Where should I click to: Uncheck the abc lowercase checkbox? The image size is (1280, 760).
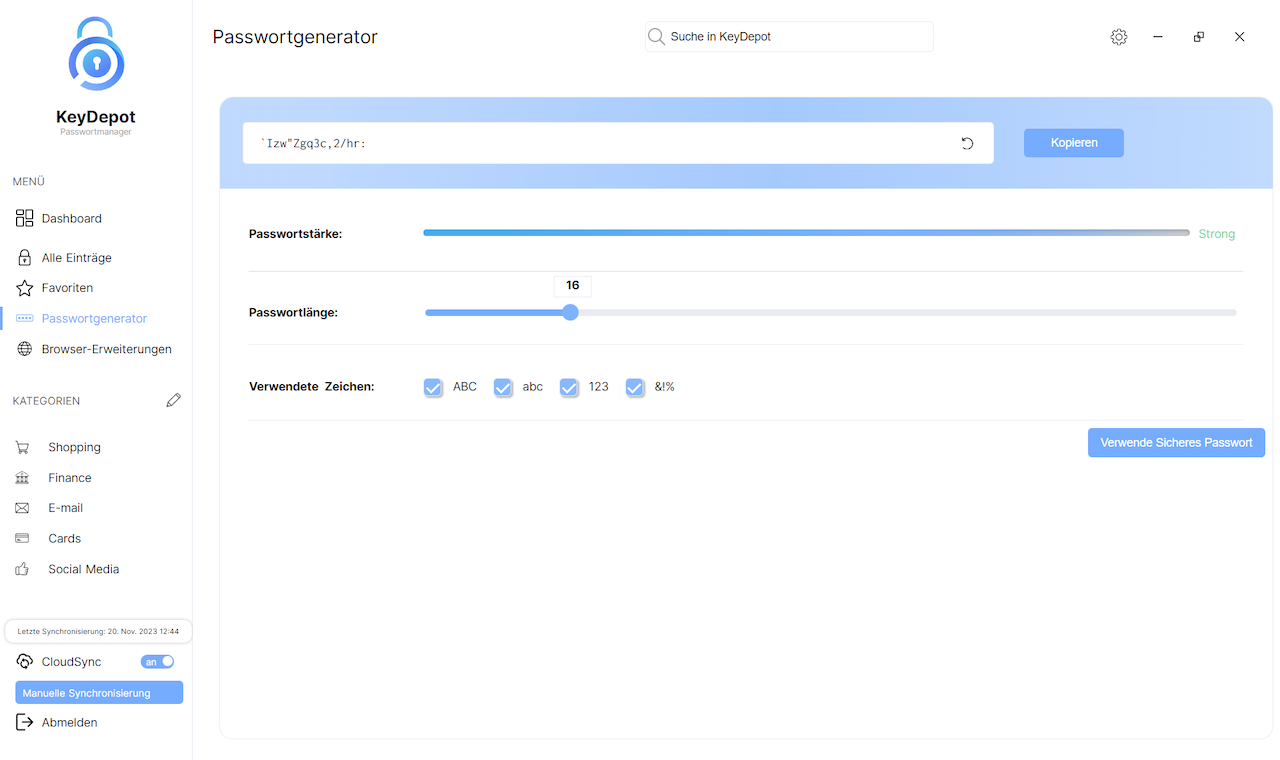[x=503, y=387]
